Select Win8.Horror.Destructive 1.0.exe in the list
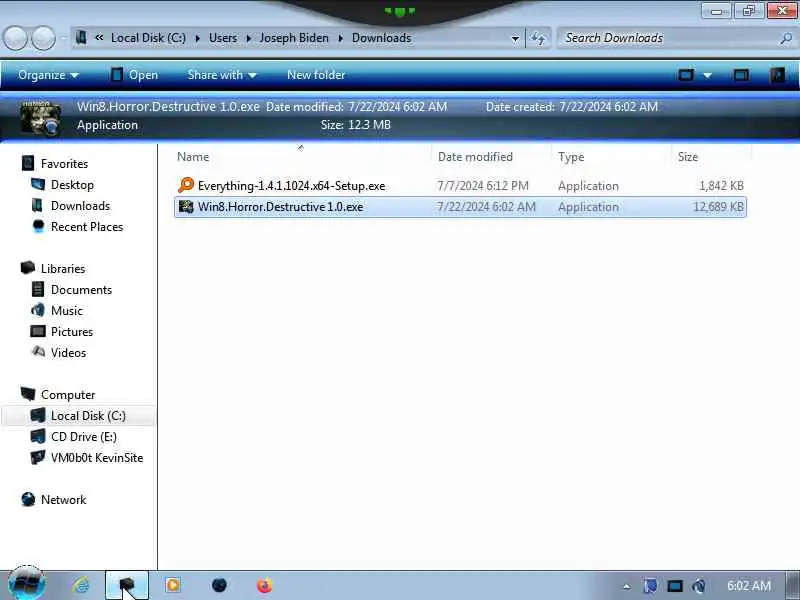 tap(460, 207)
